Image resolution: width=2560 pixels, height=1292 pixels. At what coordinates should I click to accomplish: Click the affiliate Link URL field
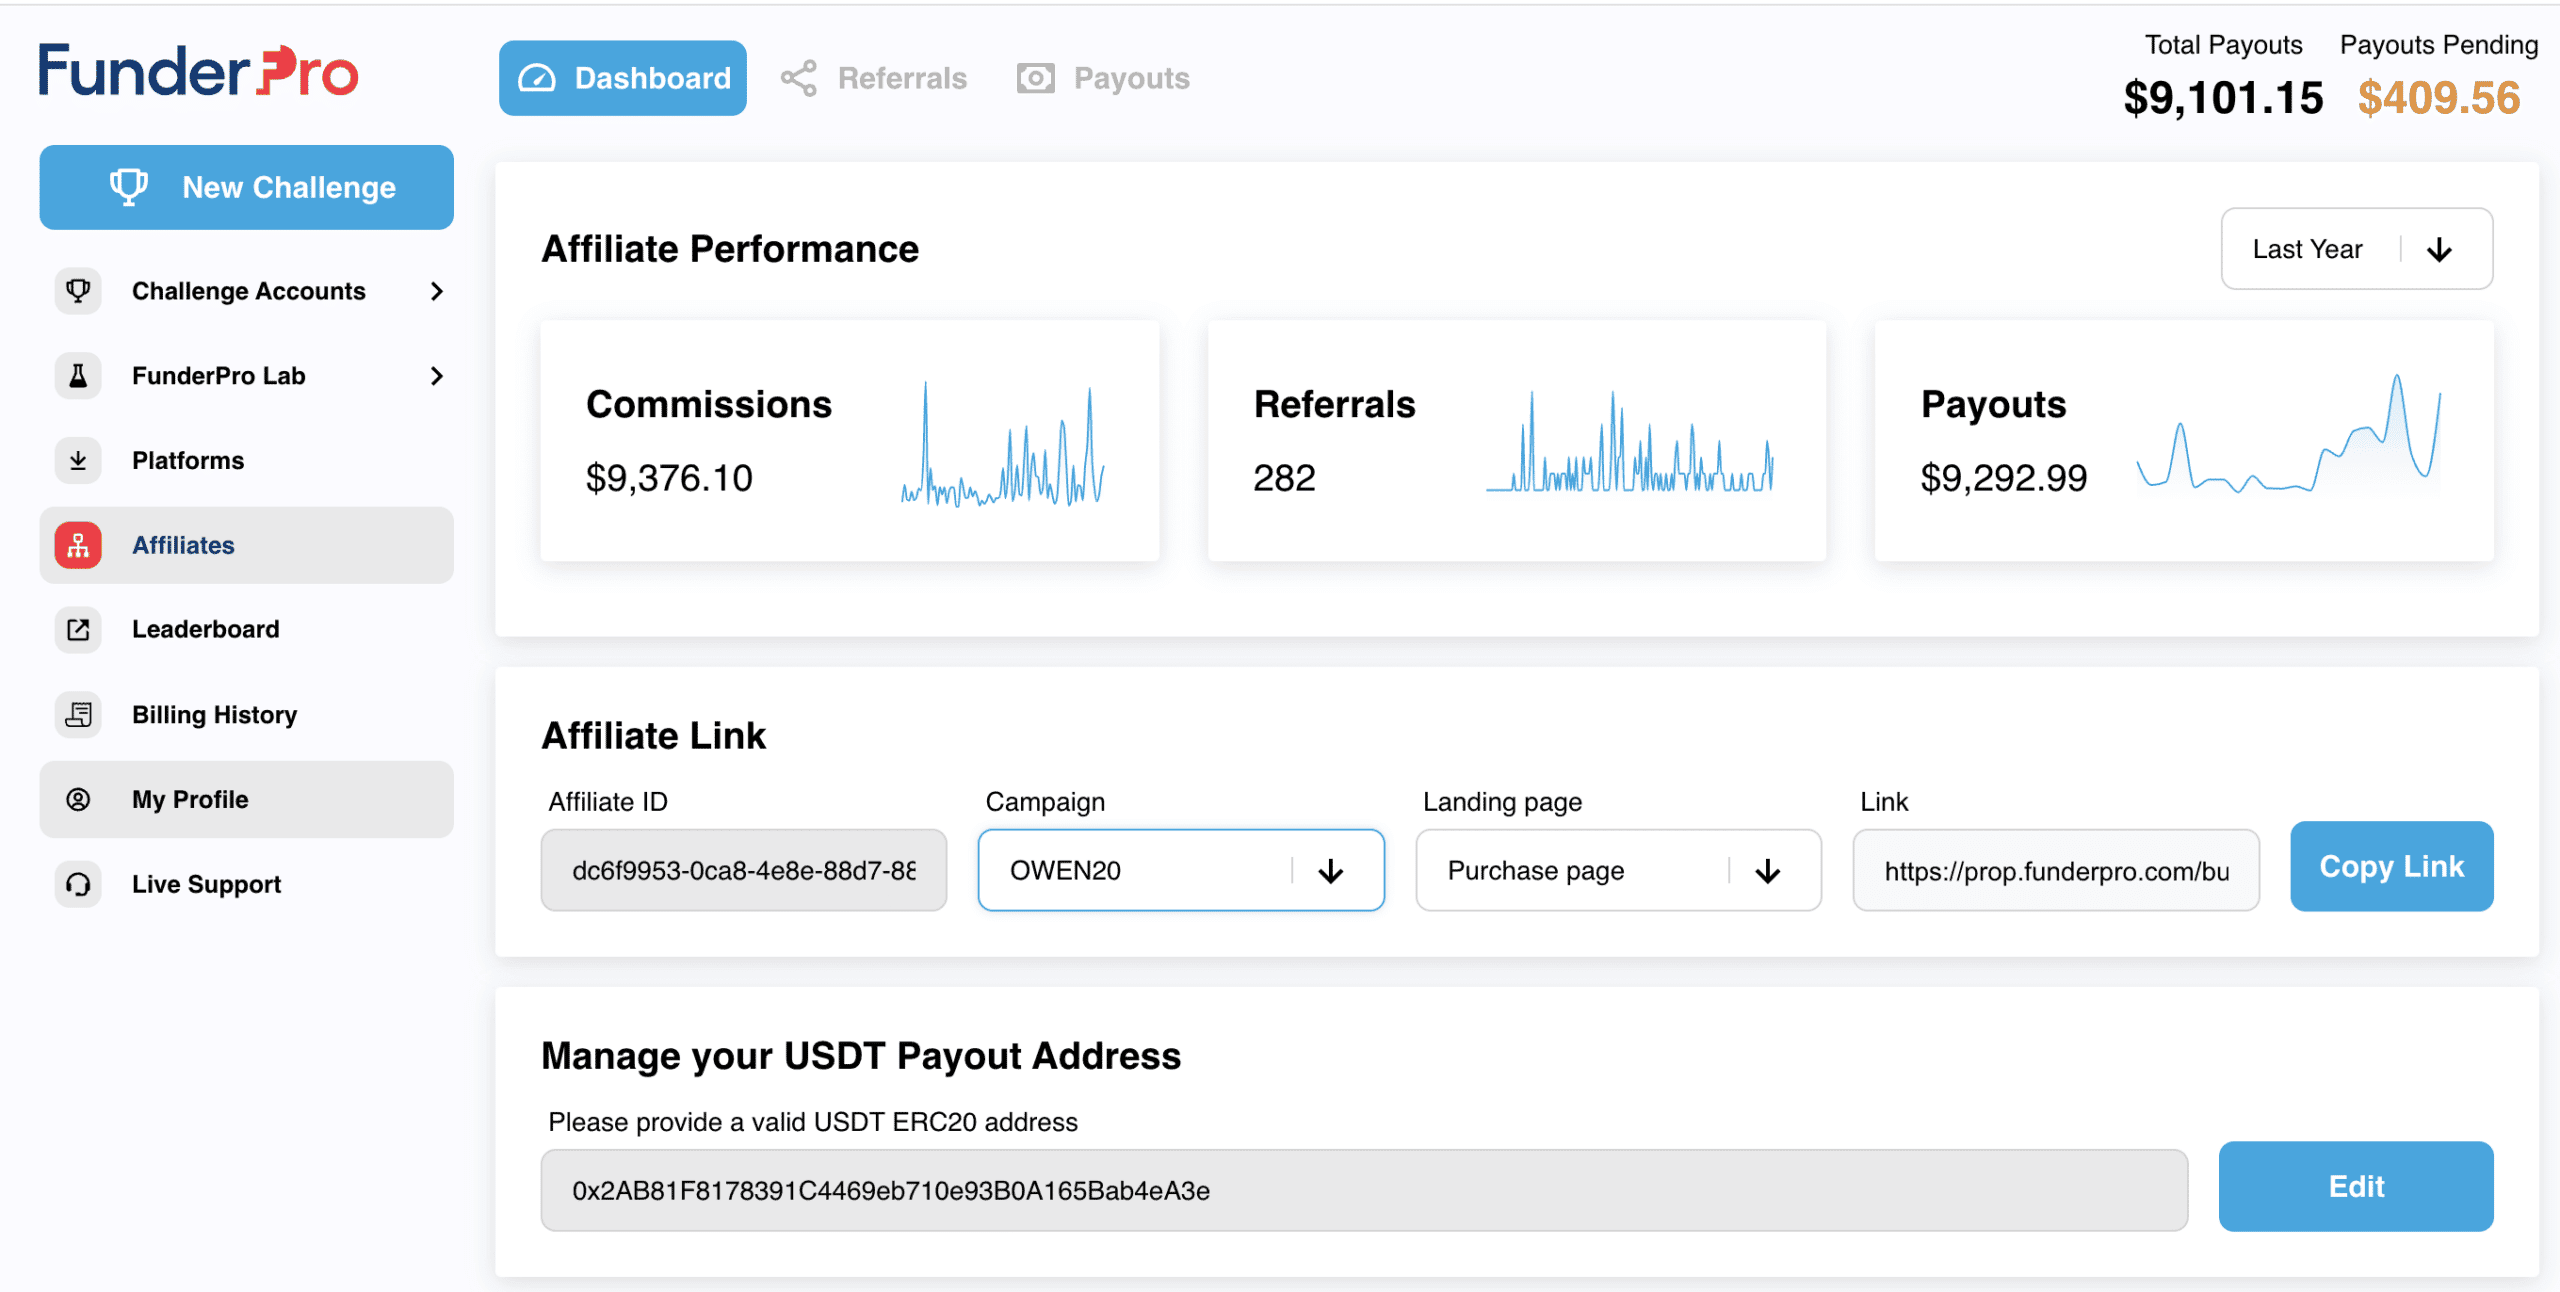point(2056,870)
